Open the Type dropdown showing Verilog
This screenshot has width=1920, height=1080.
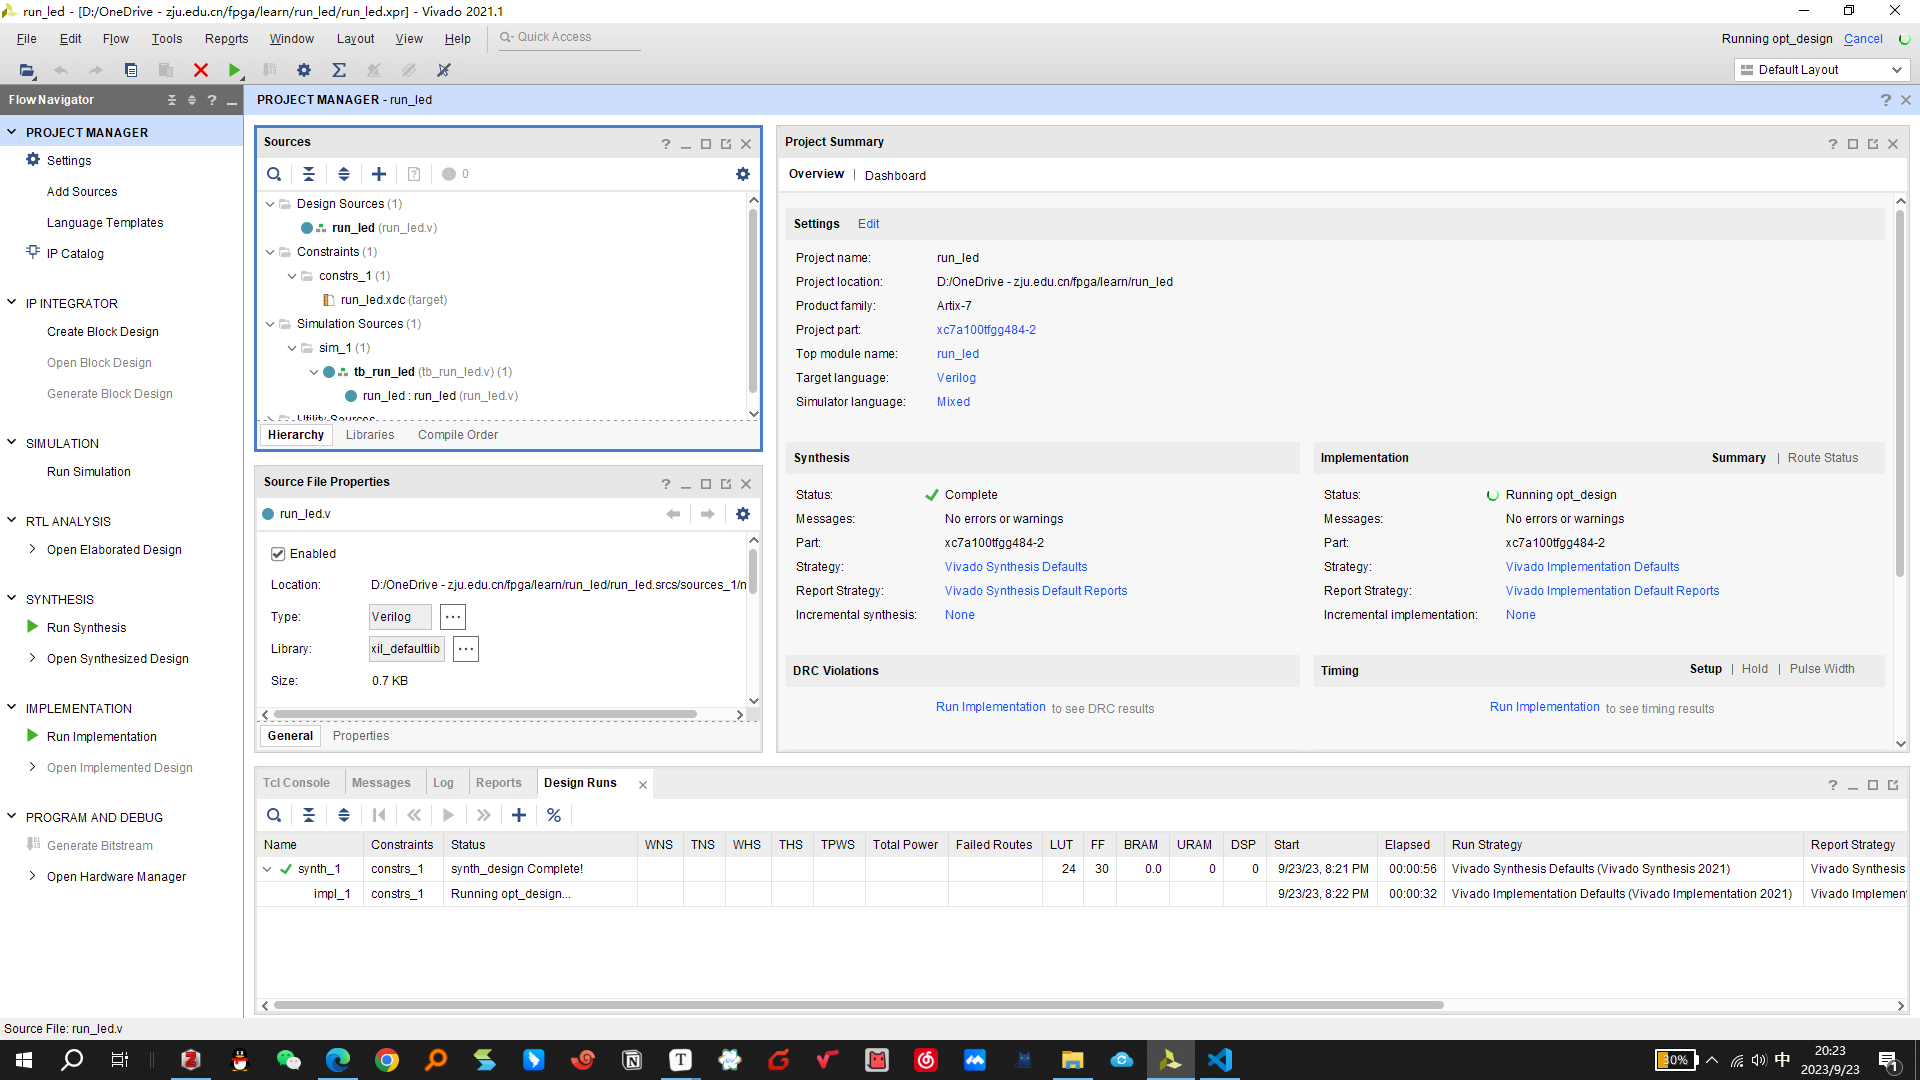(399, 616)
